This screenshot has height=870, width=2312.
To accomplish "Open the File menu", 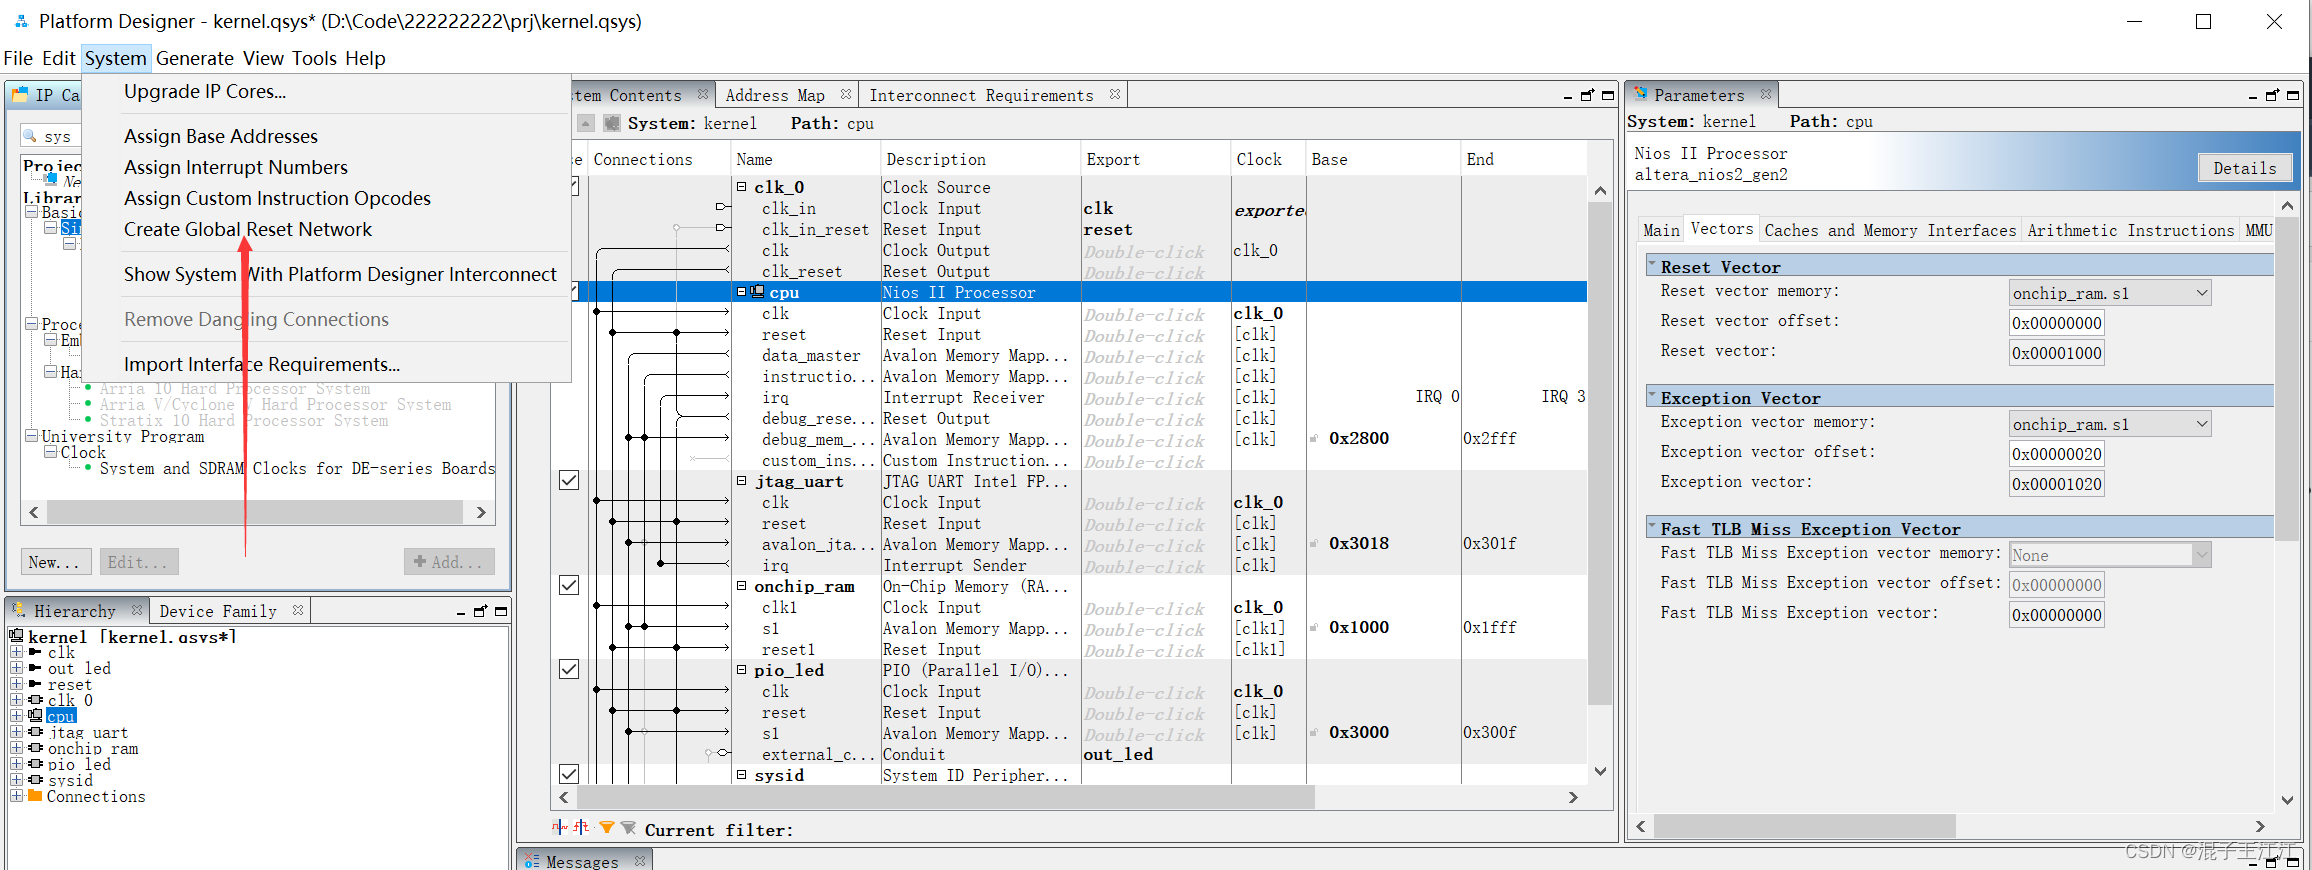I will pos(18,58).
